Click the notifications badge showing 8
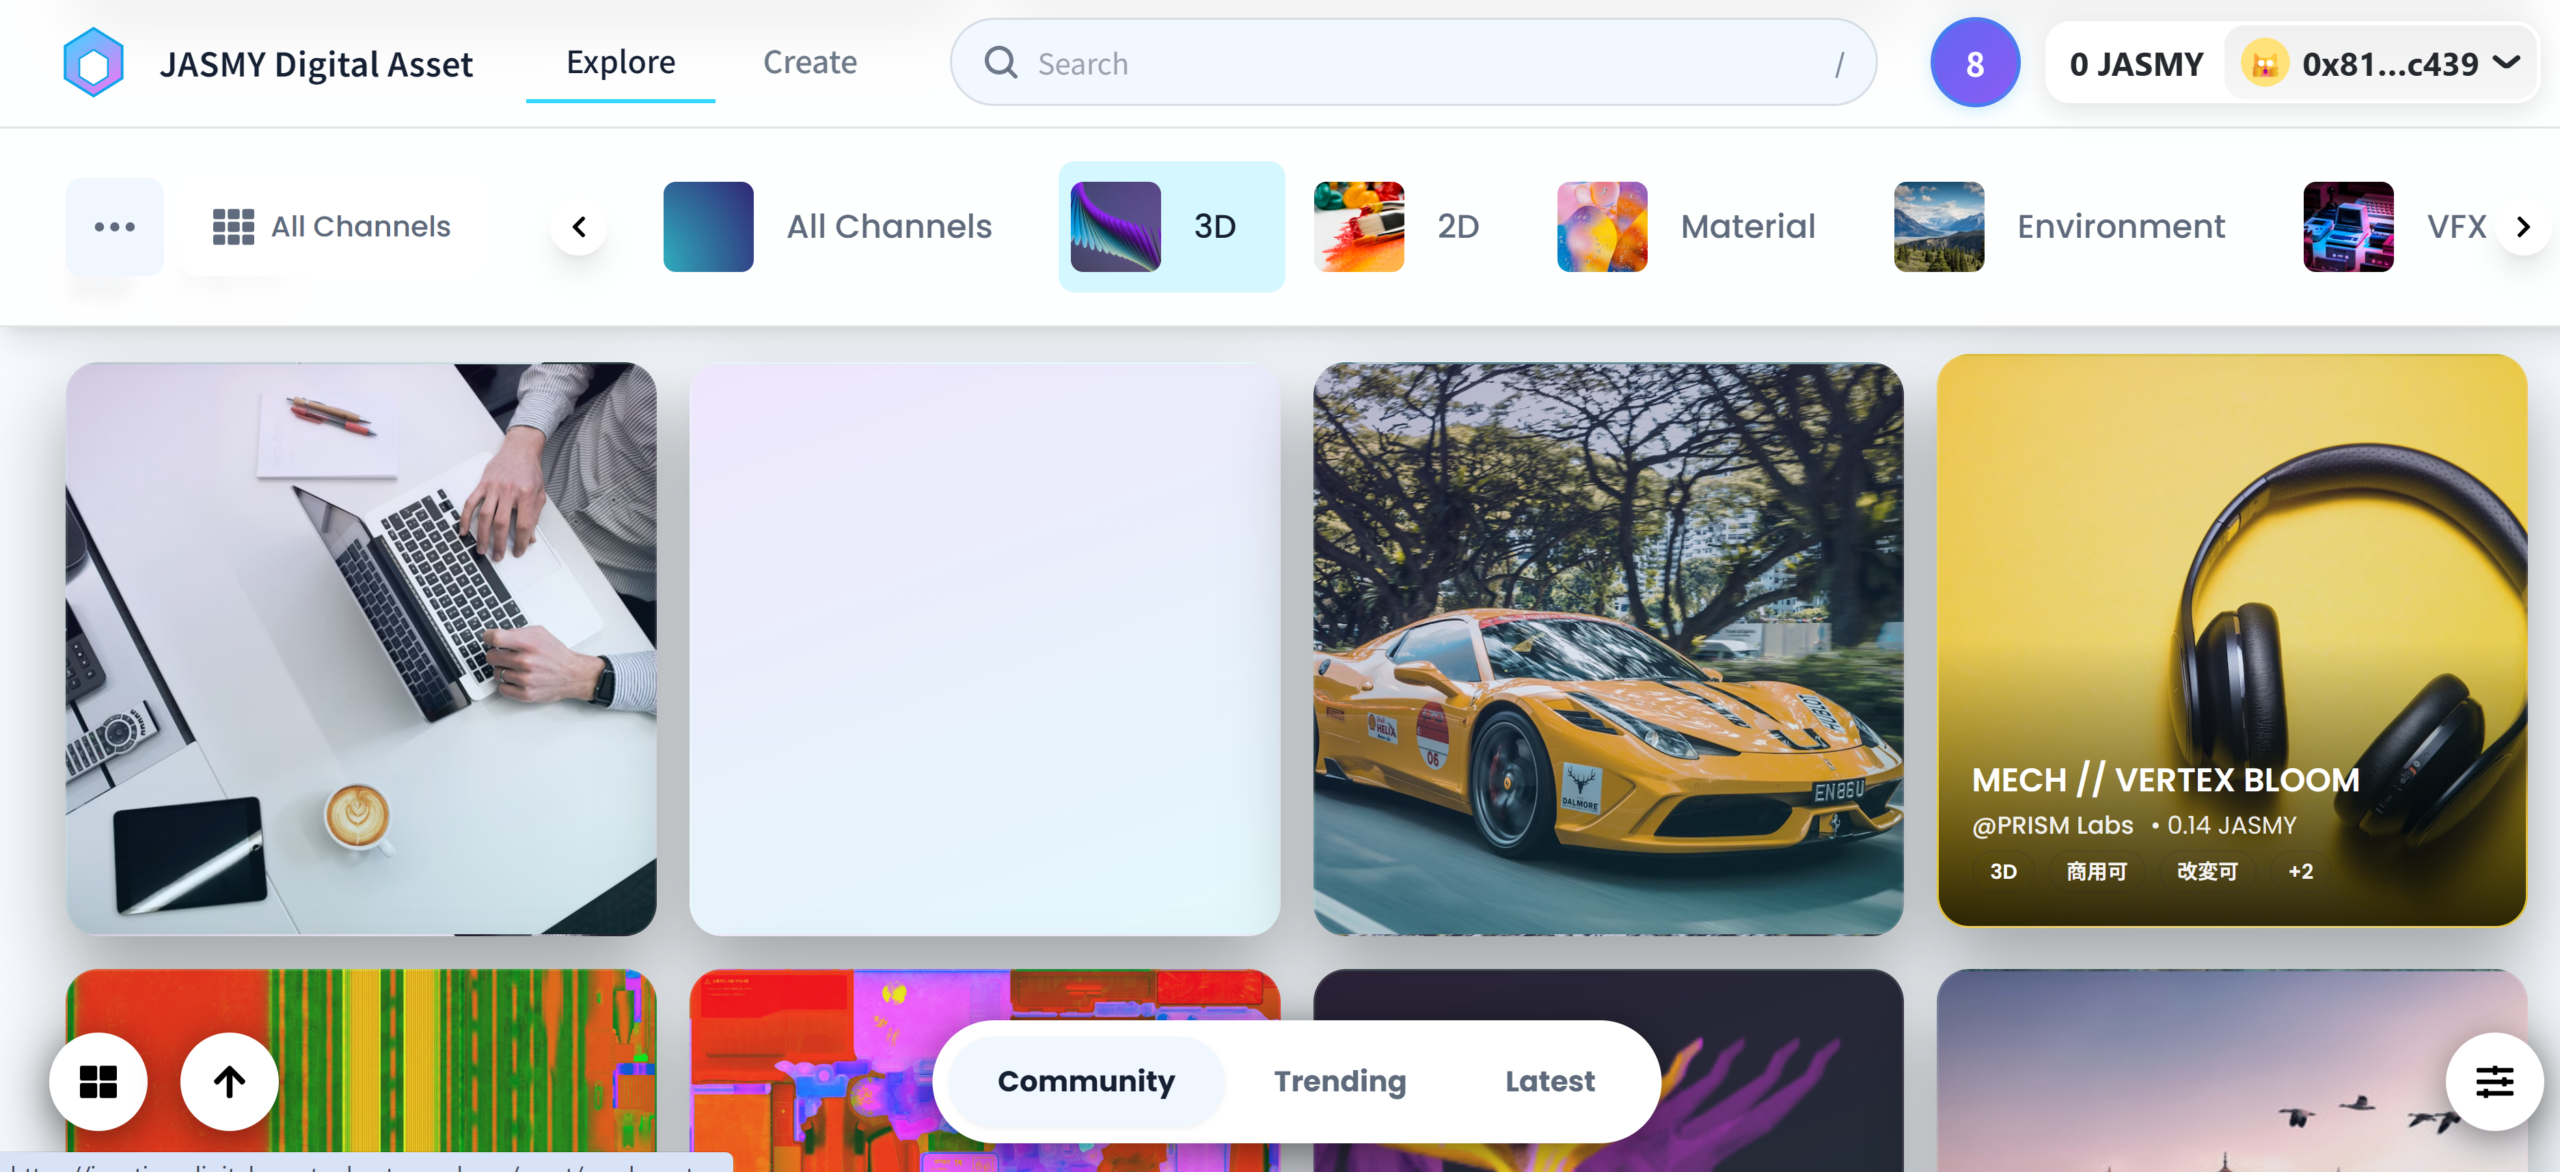The image size is (2560, 1172). (1974, 63)
